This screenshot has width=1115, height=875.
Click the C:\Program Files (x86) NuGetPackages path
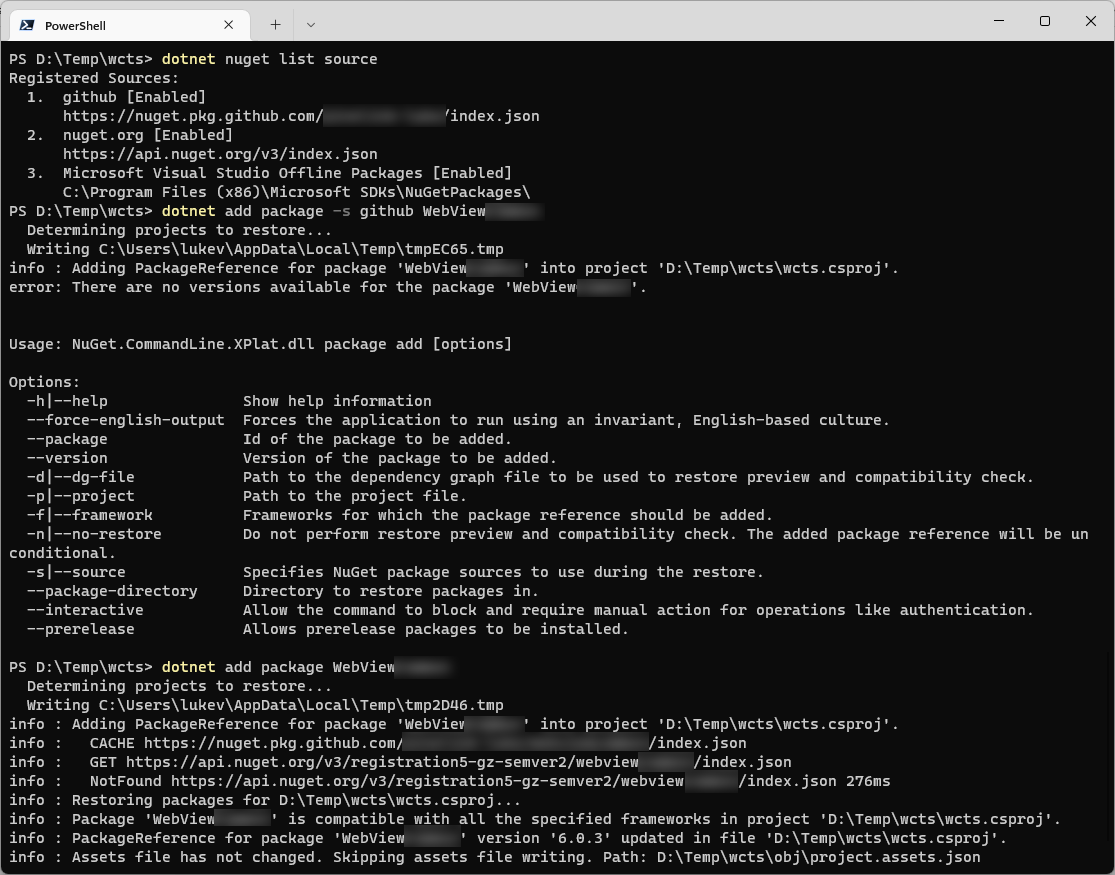tap(297, 192)
